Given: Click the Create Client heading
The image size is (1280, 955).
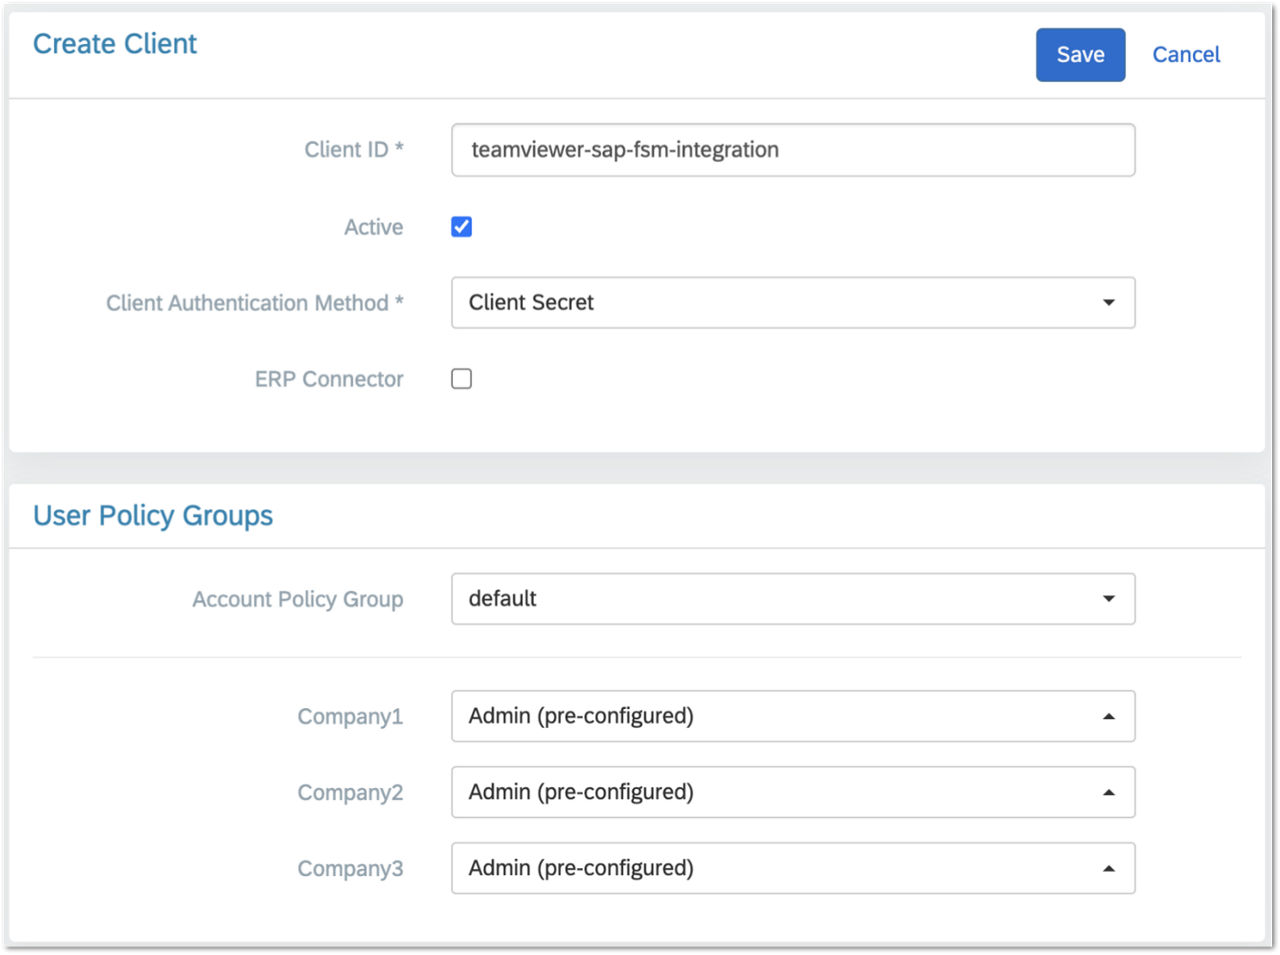Looking at the screenshot, I should tap(115, 44).
